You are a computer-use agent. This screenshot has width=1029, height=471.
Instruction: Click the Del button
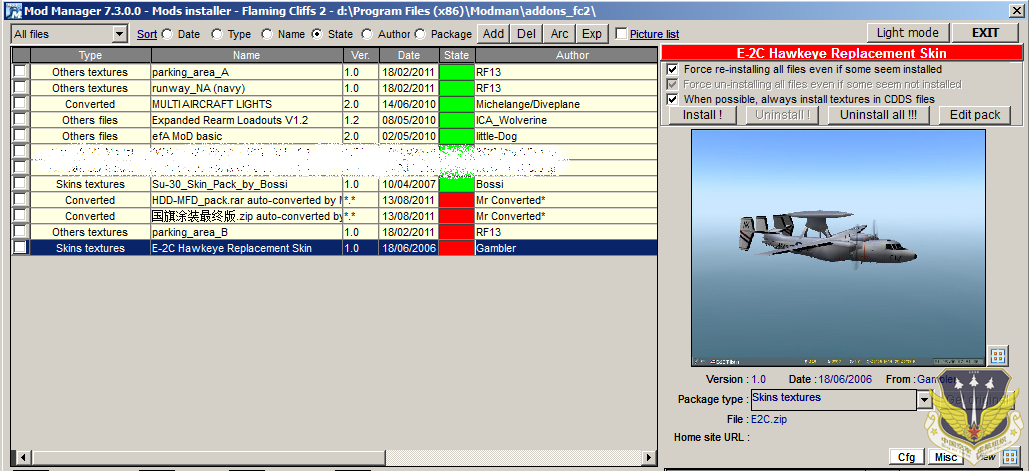[526, 33]
